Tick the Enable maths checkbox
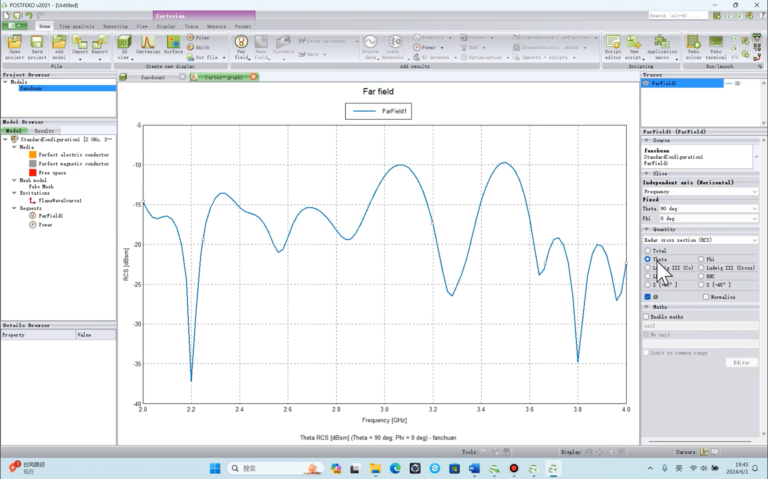768x479 pixels. (646, 317)
